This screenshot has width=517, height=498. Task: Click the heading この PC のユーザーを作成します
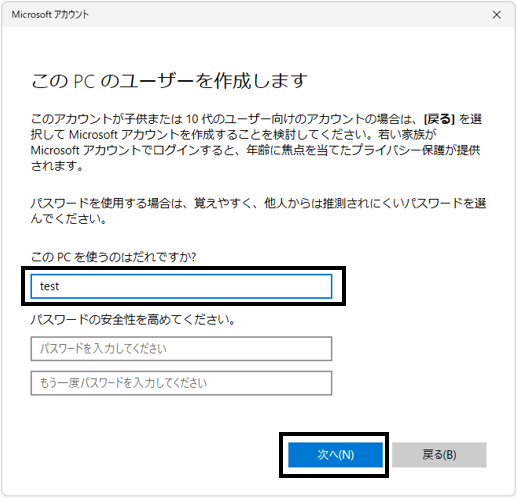point(169,81)
